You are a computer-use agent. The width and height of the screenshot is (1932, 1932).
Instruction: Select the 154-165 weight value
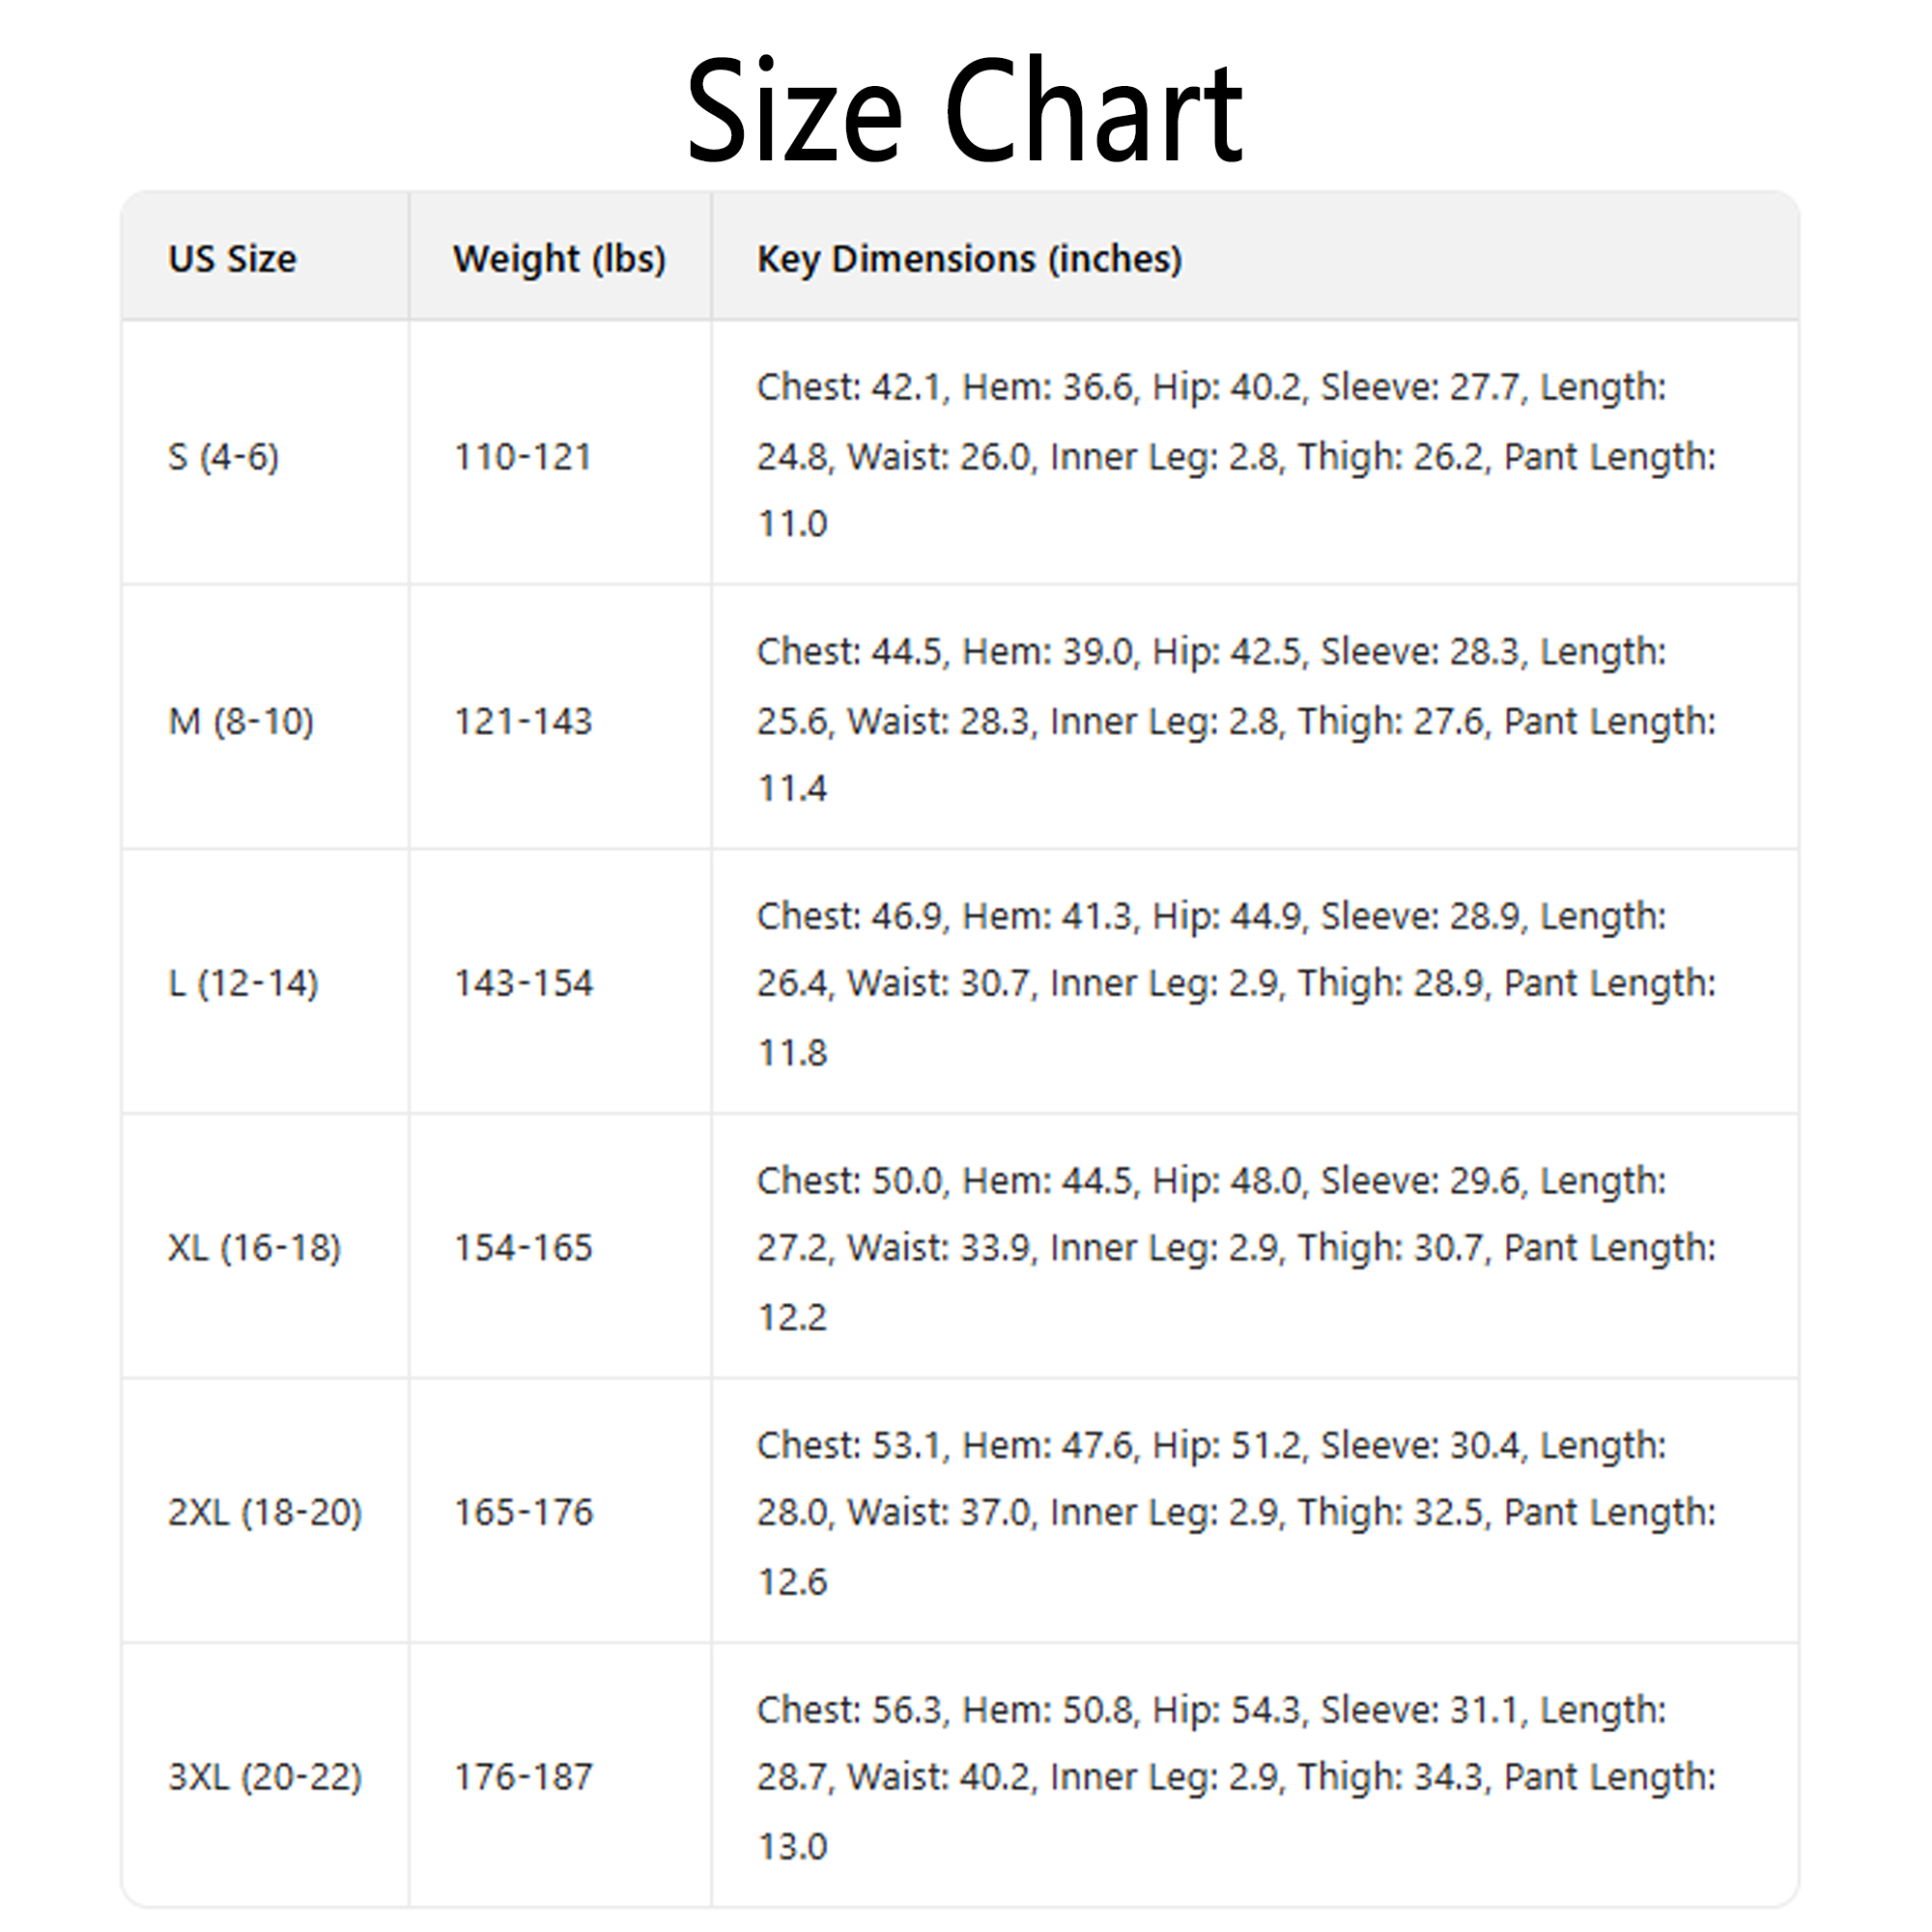coord(523,1248)
